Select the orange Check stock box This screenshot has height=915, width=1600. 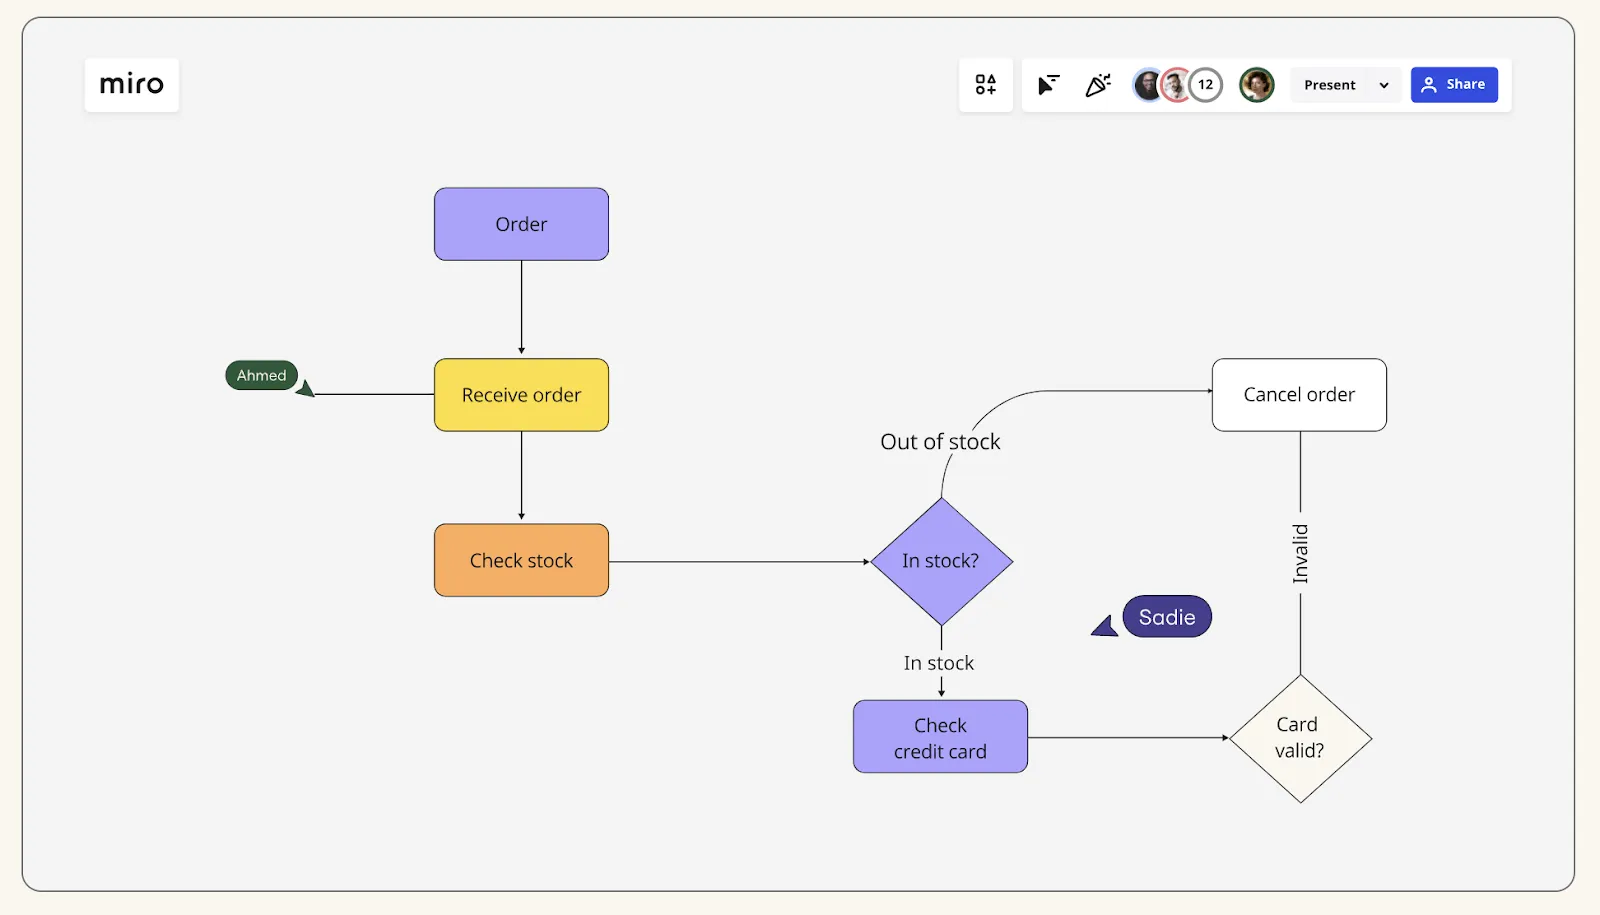point(521,560)
